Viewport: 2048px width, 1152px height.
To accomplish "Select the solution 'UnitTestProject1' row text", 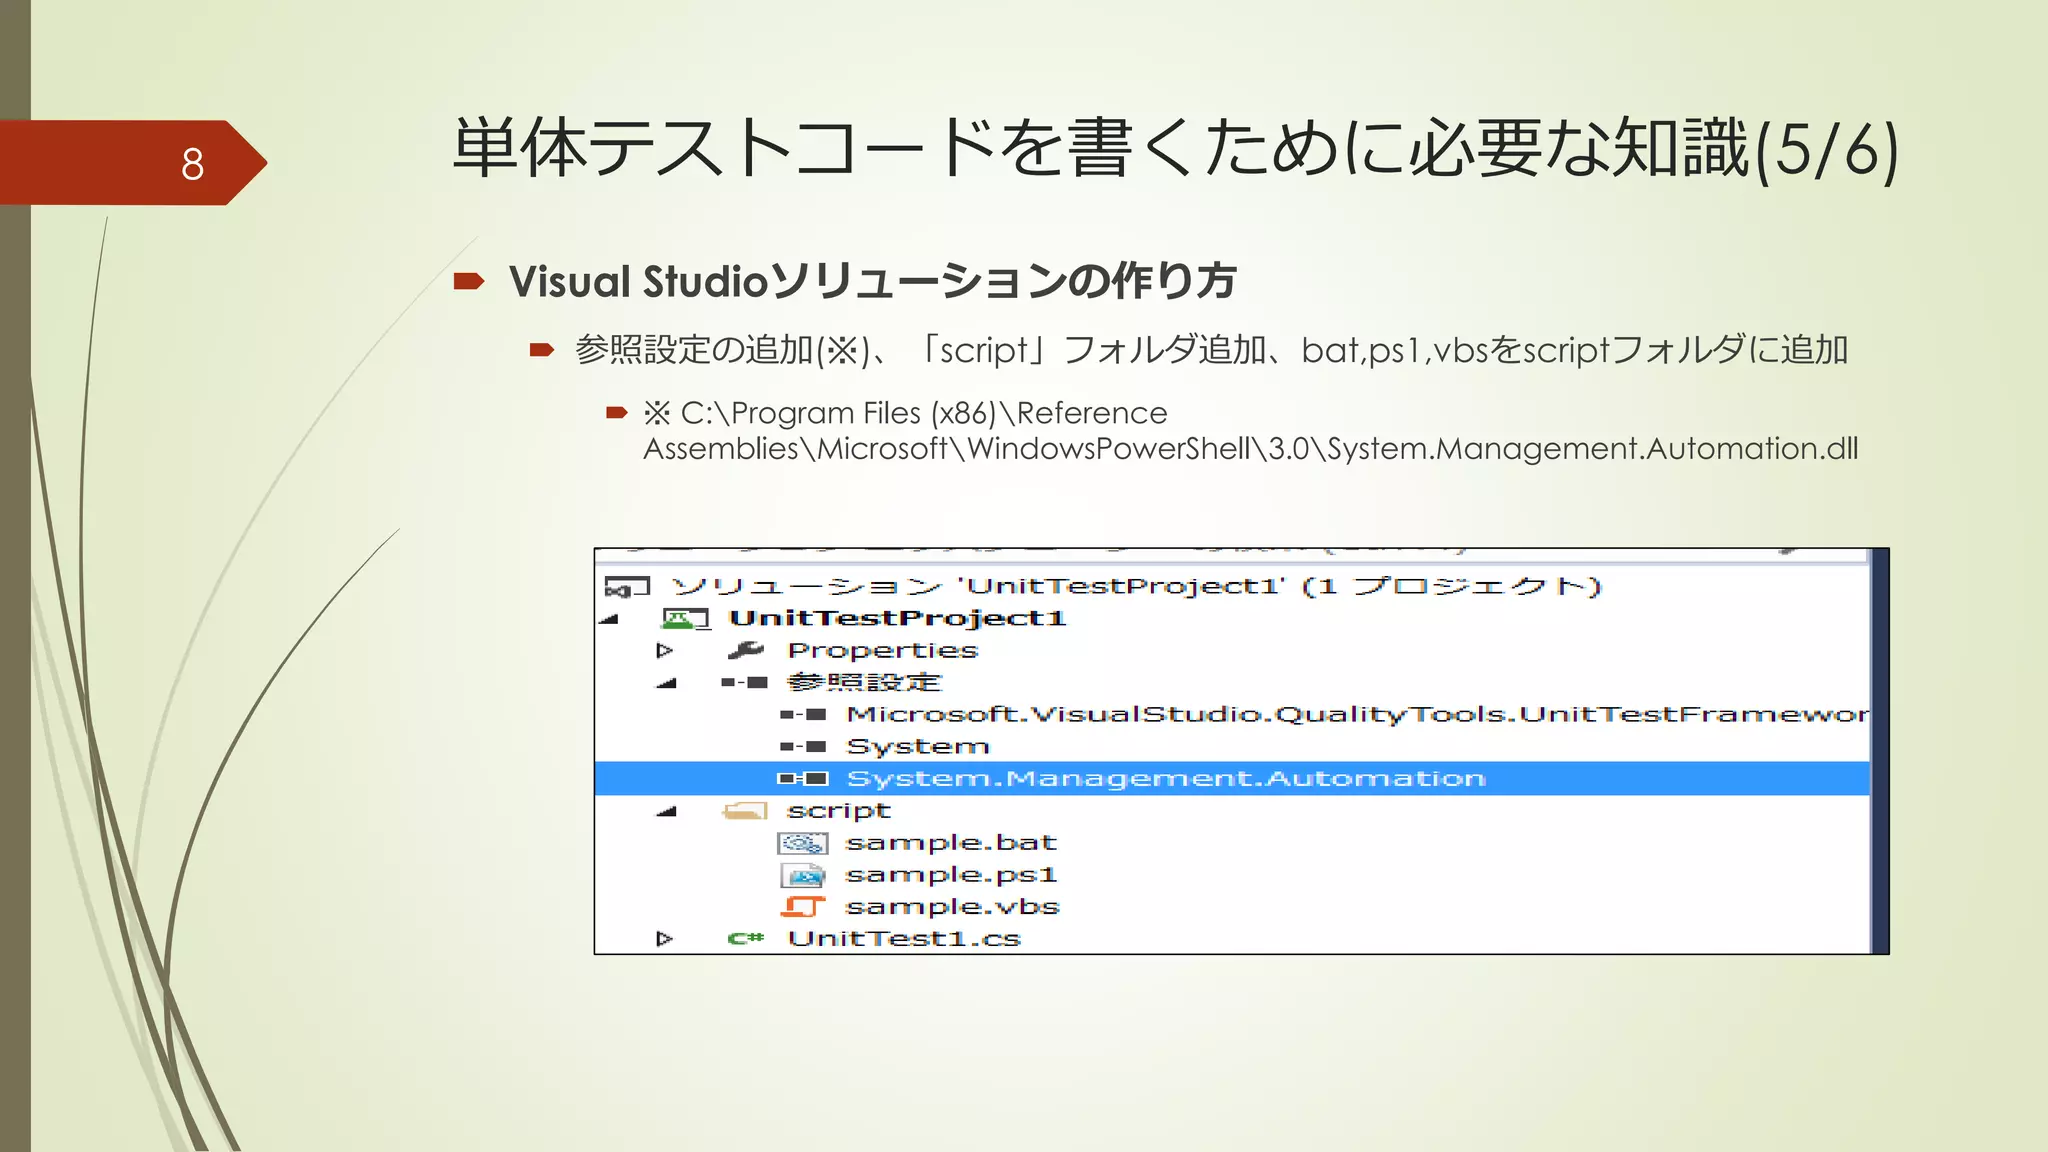I will click(1137, 587).
